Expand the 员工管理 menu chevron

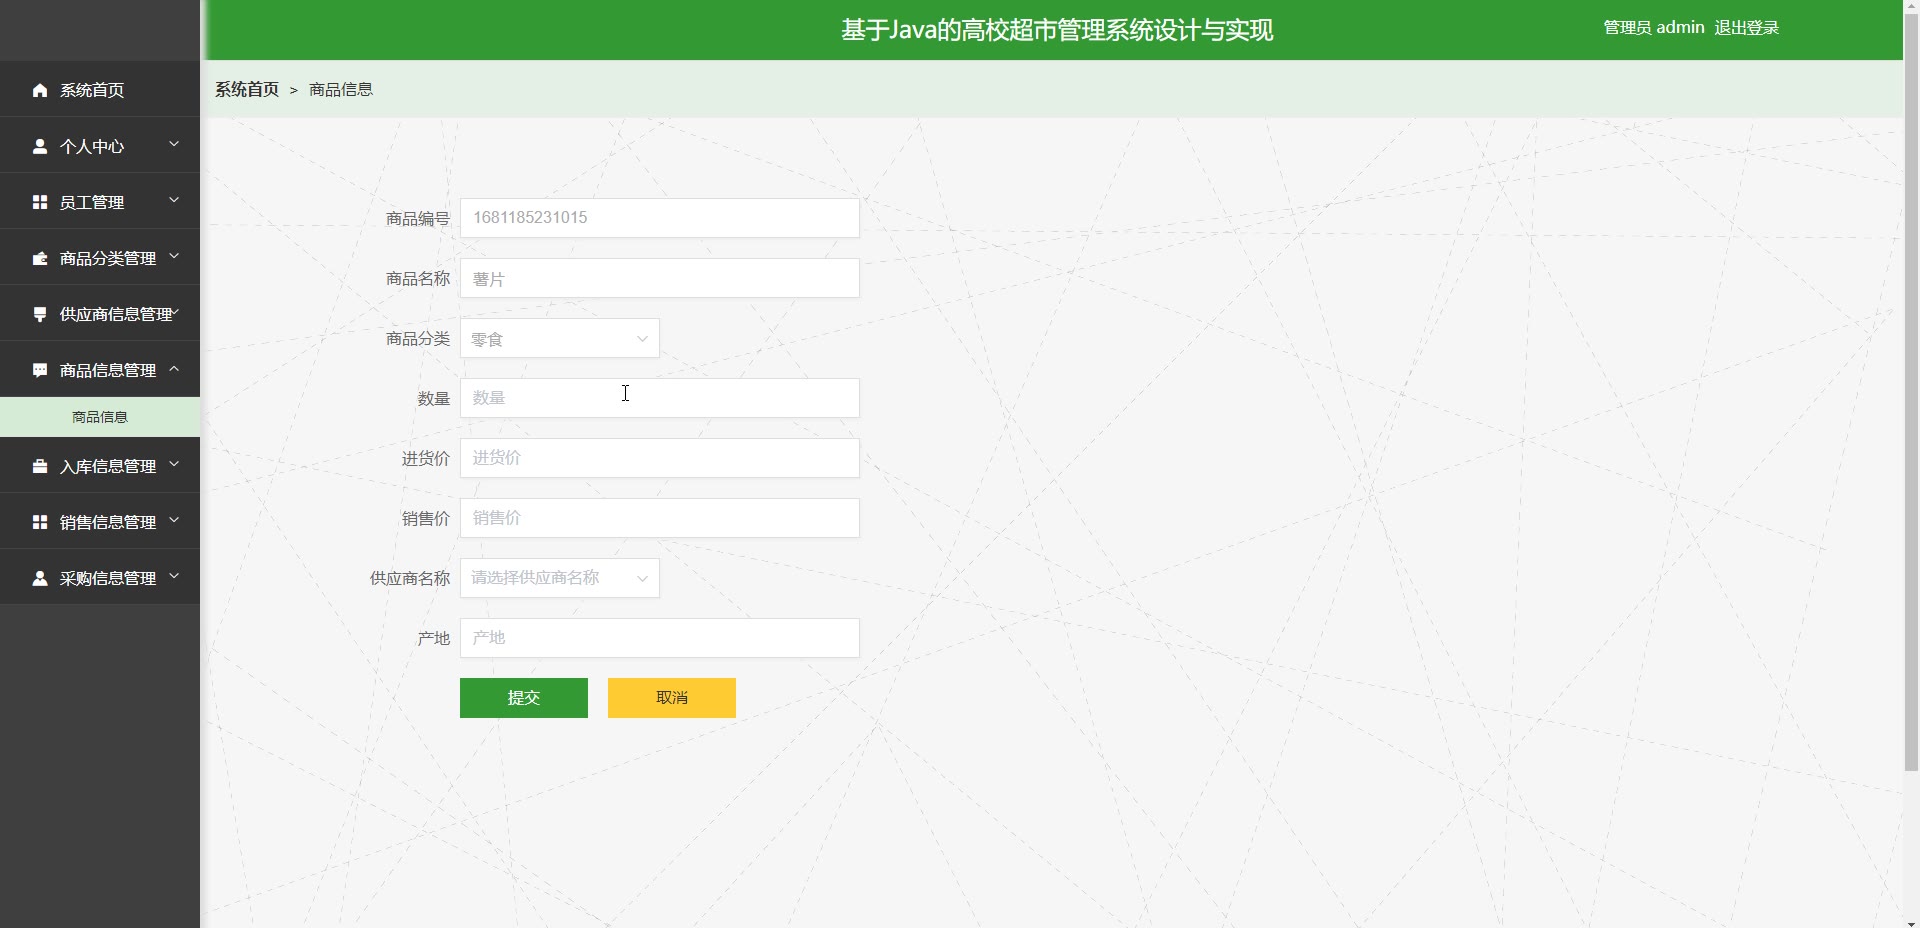coord(174,200)
